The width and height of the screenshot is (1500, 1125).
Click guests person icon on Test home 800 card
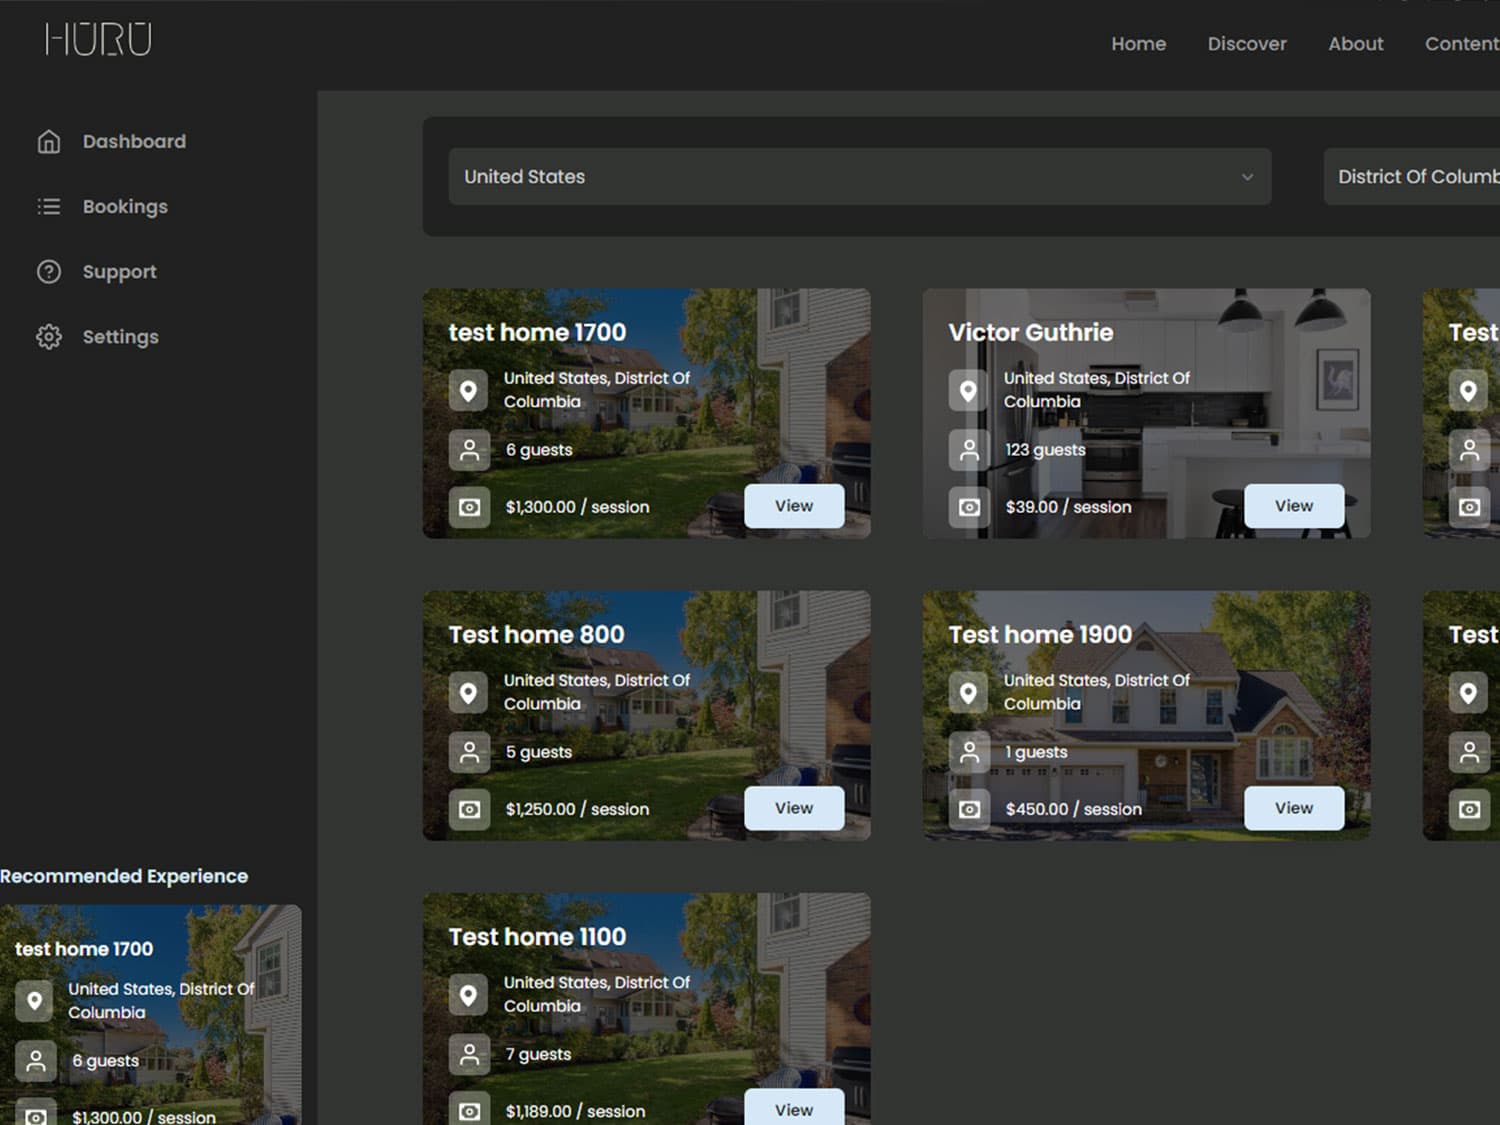click(x=469, y=752)
